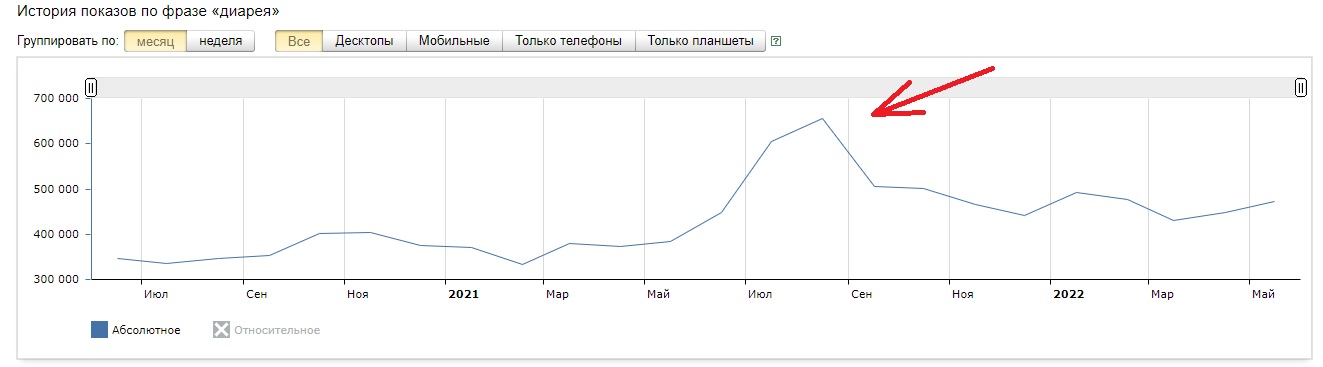1323x367 pixels.
Task: Click the 2021 axis label
Action: (463, 294)
